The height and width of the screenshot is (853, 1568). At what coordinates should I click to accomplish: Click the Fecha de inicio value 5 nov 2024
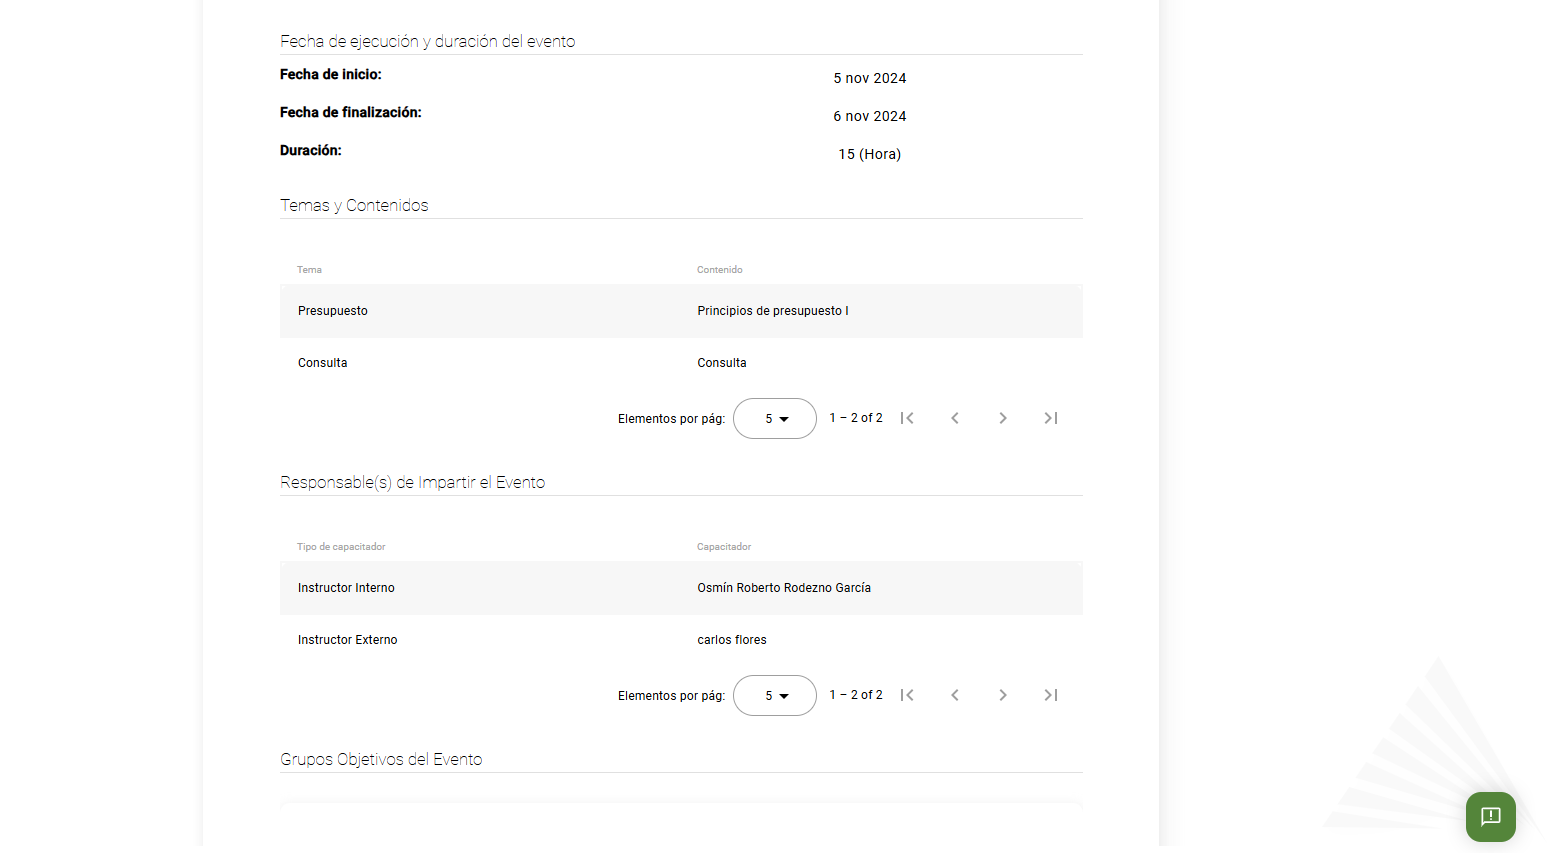(869, 78)
